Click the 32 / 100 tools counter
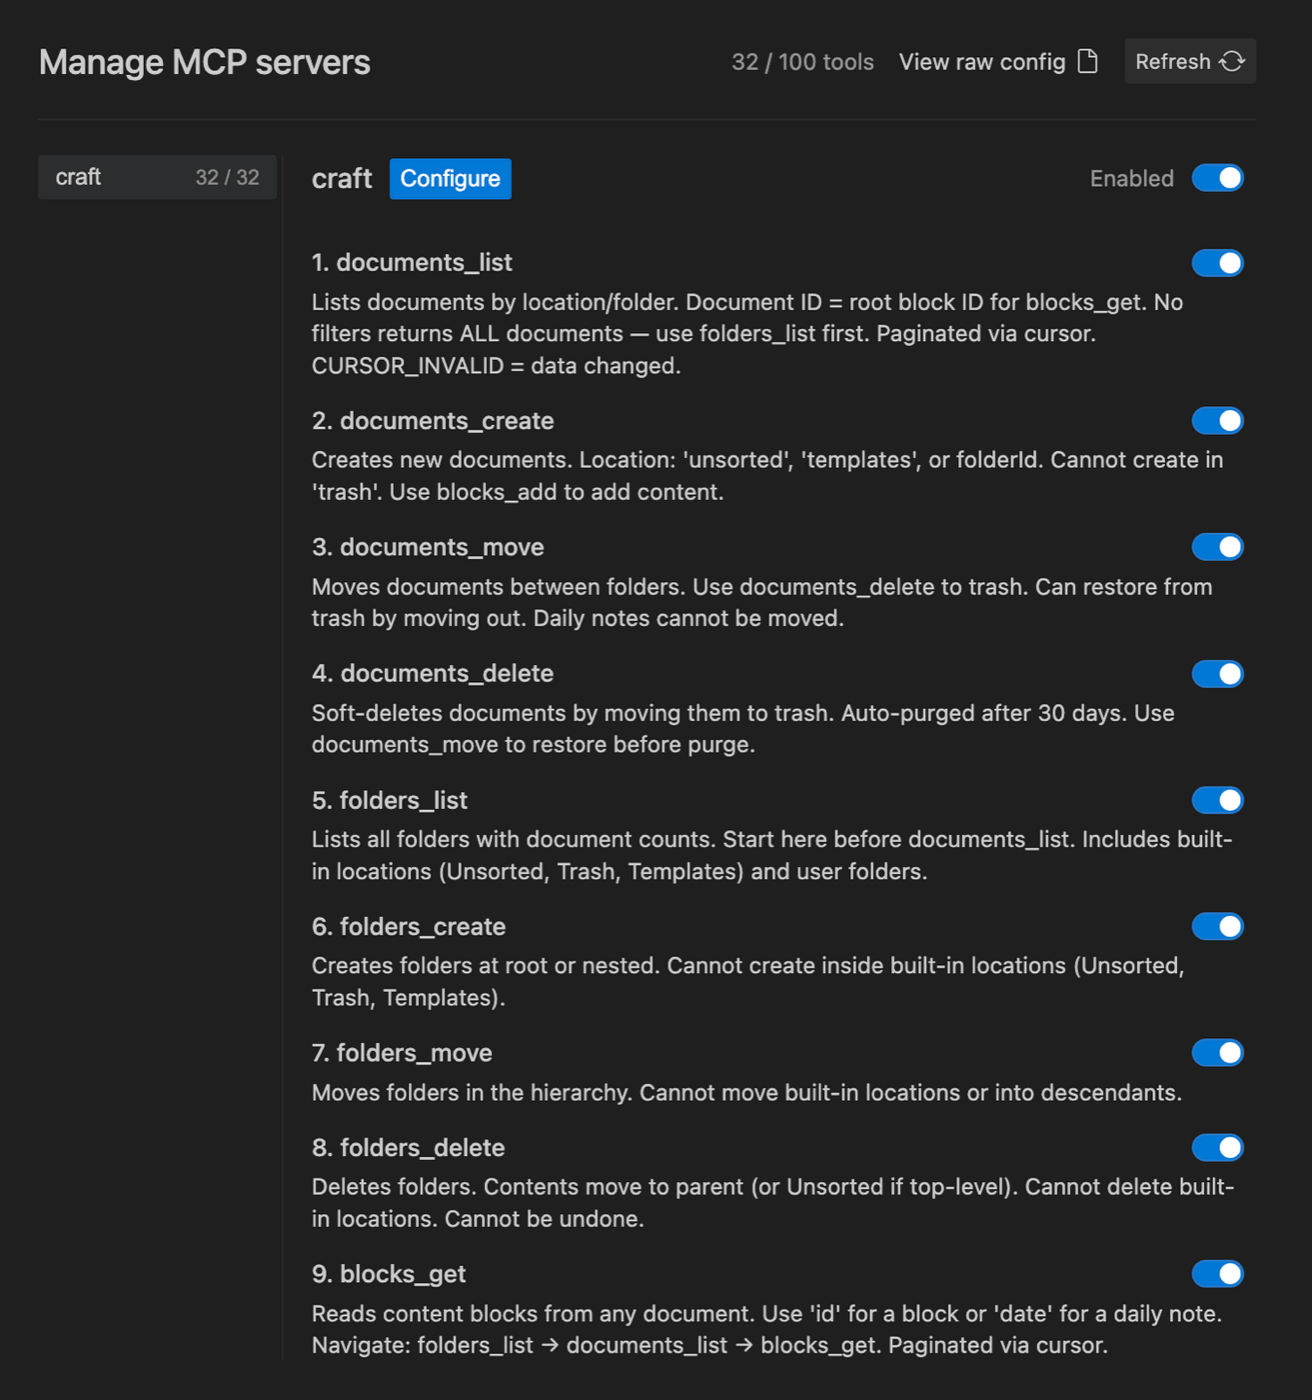 pyautogui.click(x=803, y=61)
